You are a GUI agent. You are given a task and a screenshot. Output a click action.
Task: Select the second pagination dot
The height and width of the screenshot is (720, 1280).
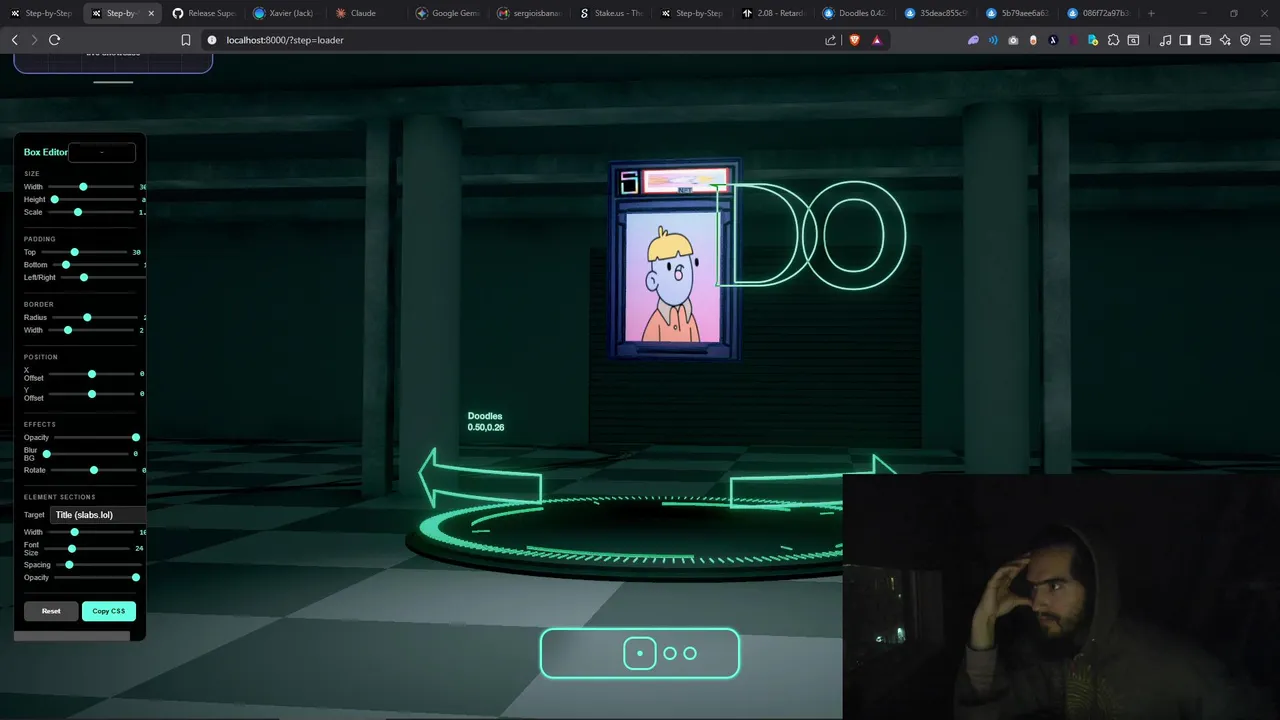pyautogui.click(x=670, y=653)
